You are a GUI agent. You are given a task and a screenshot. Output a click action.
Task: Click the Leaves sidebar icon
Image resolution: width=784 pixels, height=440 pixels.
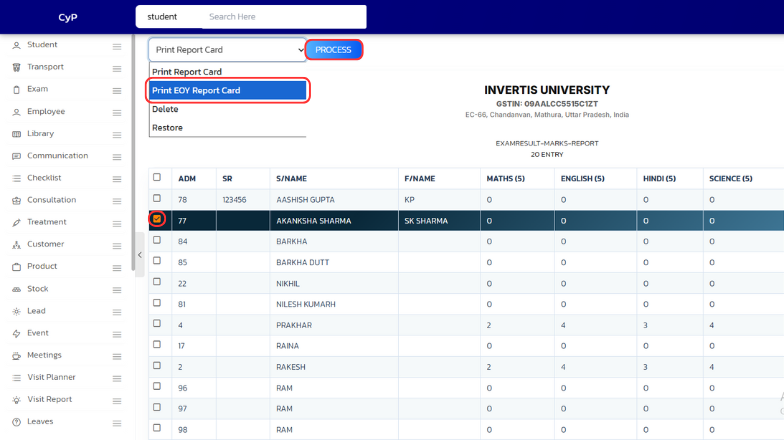tap(16, 421)
